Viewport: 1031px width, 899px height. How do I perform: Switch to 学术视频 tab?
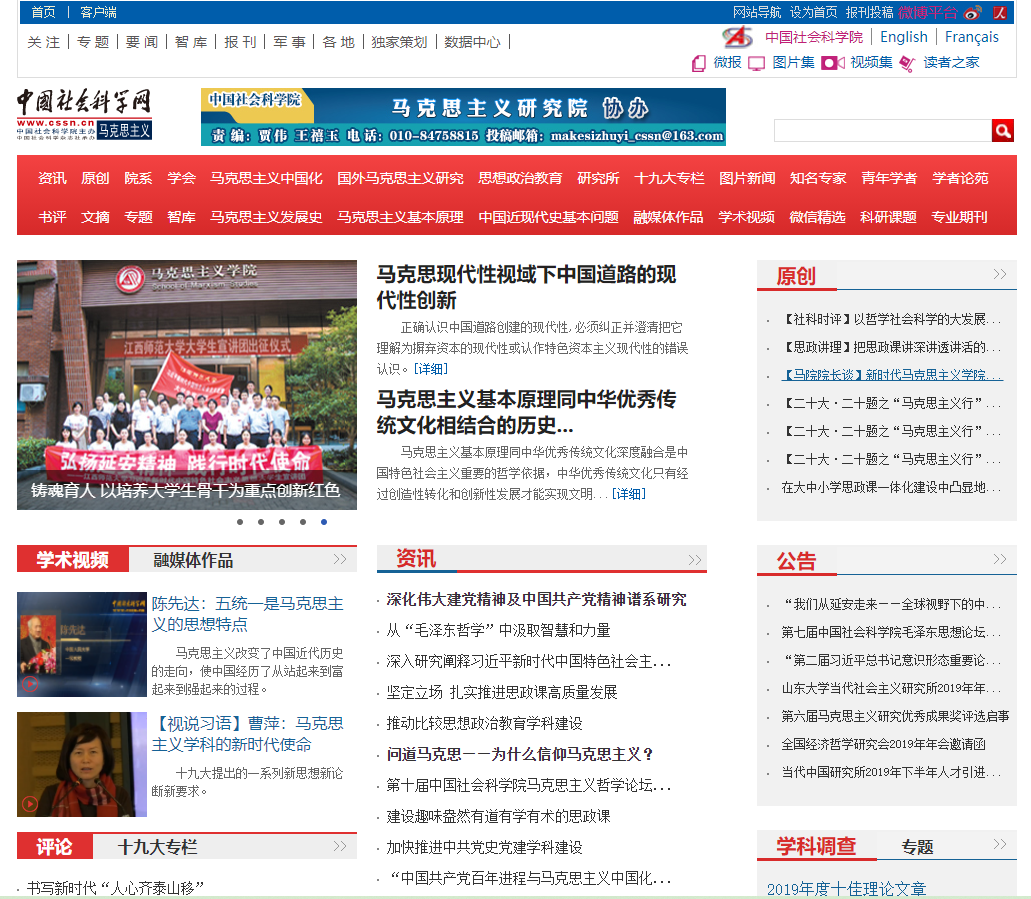(72, 560)
